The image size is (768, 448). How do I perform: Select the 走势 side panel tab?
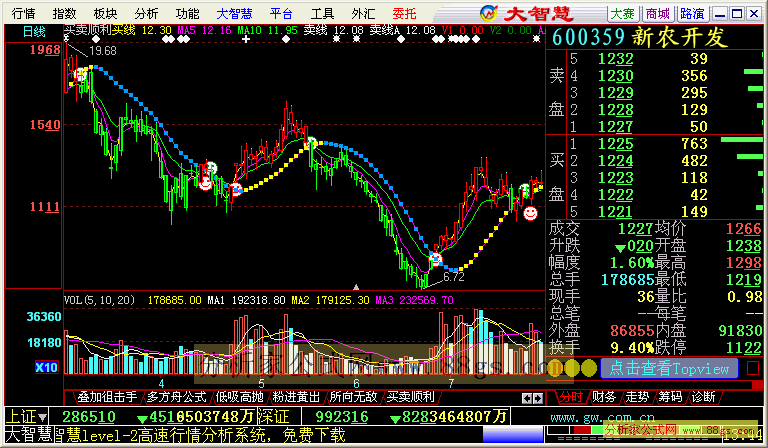click(x=637, y=397)
